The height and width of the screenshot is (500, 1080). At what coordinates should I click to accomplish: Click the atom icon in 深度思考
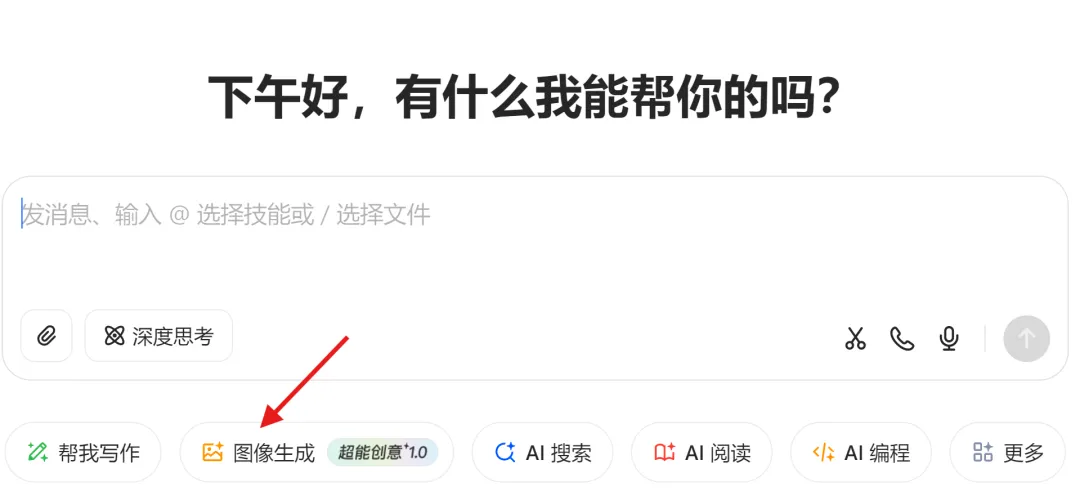[114, 336]
